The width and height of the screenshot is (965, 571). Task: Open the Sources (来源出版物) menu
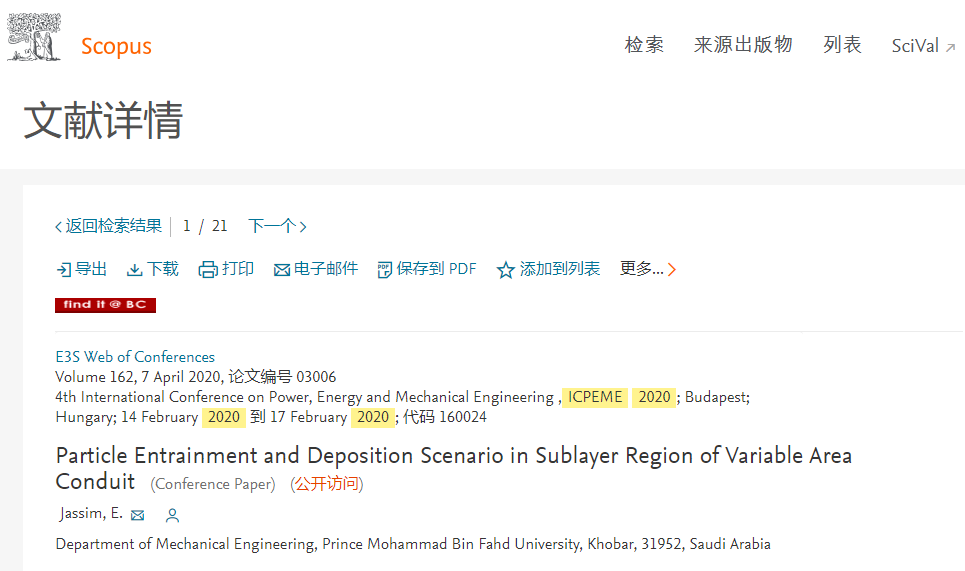(x=743, y=45)
